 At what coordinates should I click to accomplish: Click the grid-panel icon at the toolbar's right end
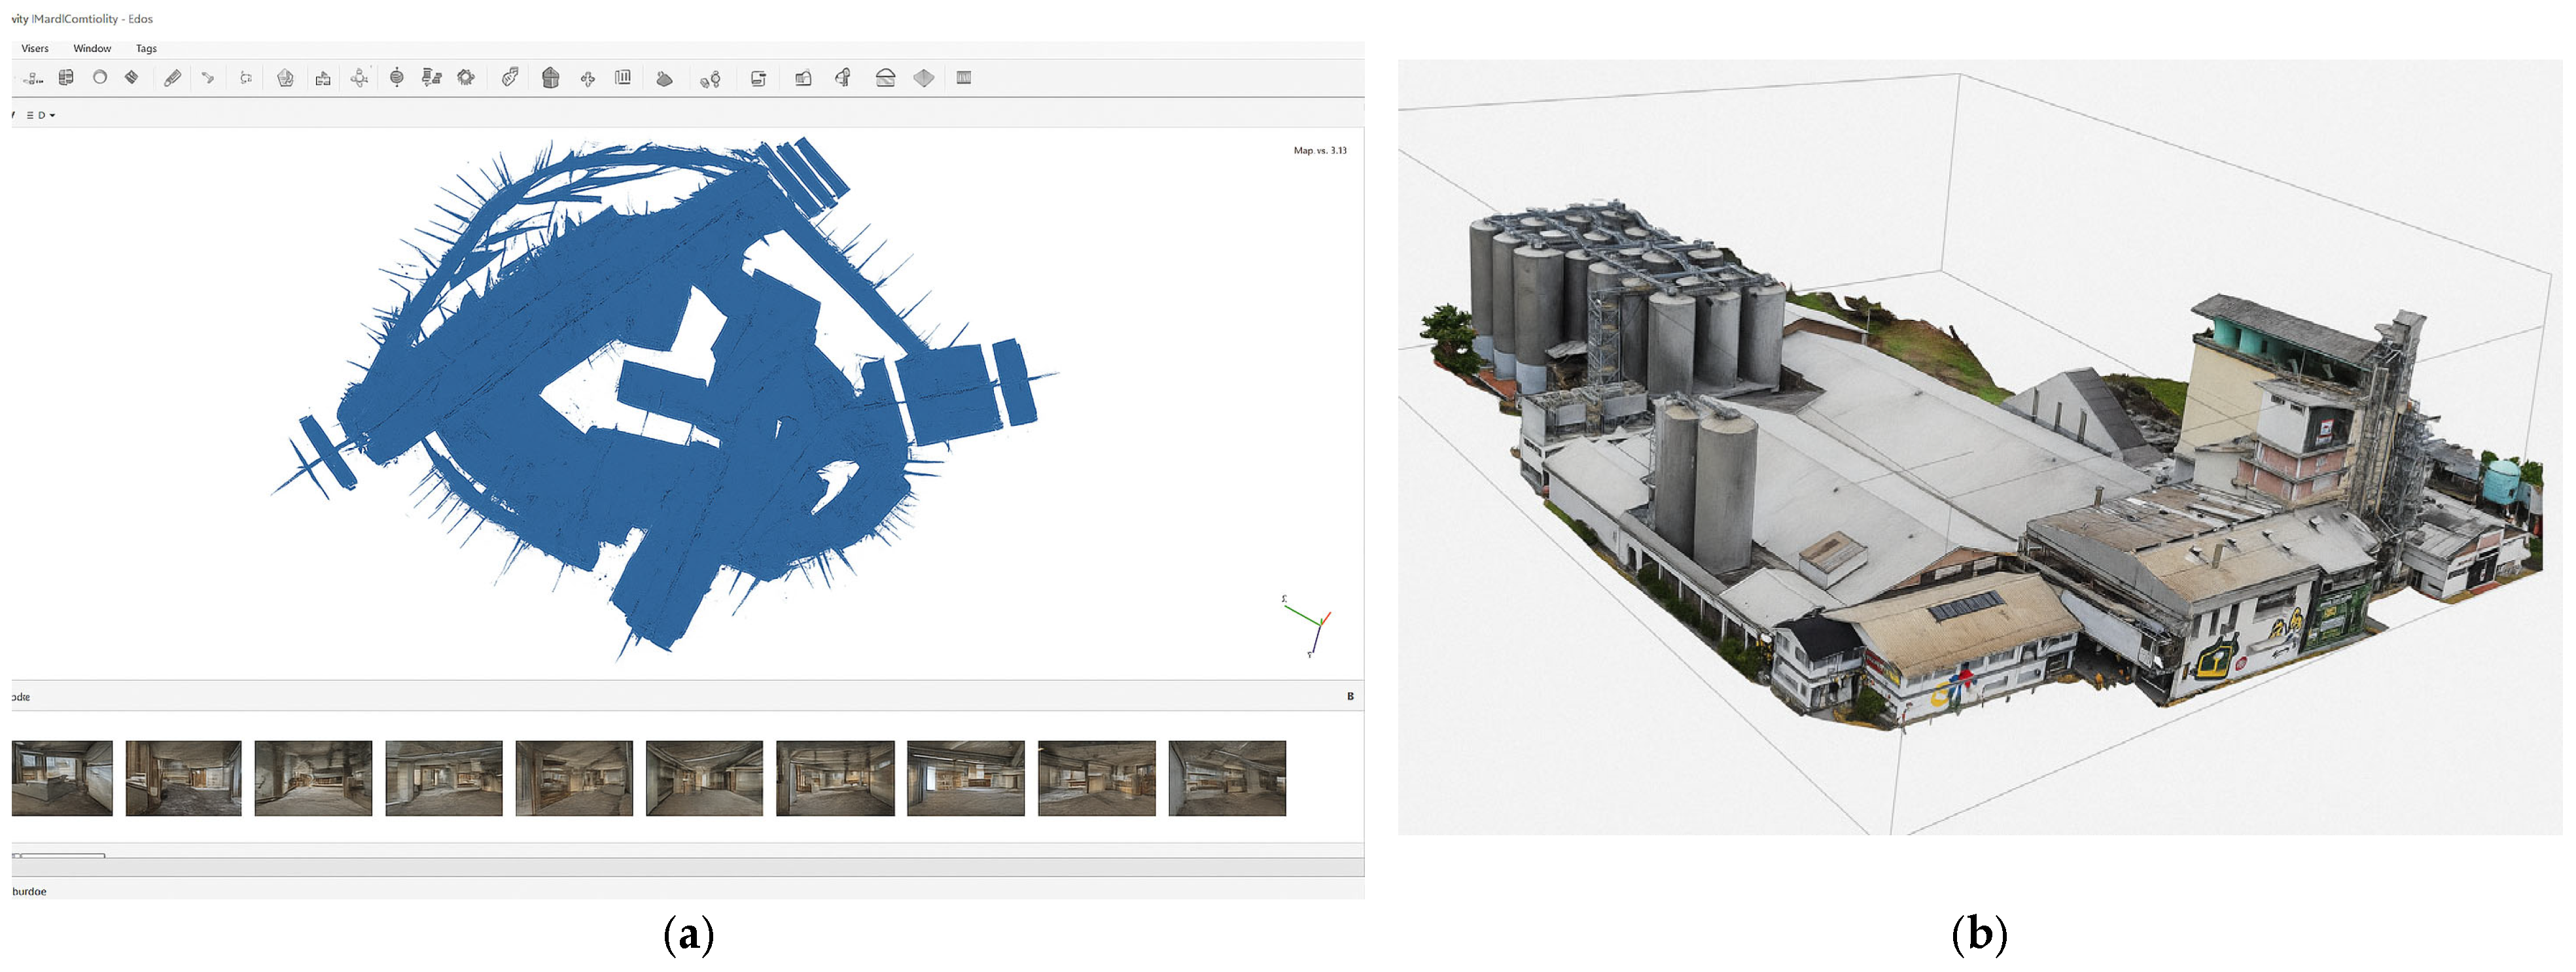coord(963,77)
